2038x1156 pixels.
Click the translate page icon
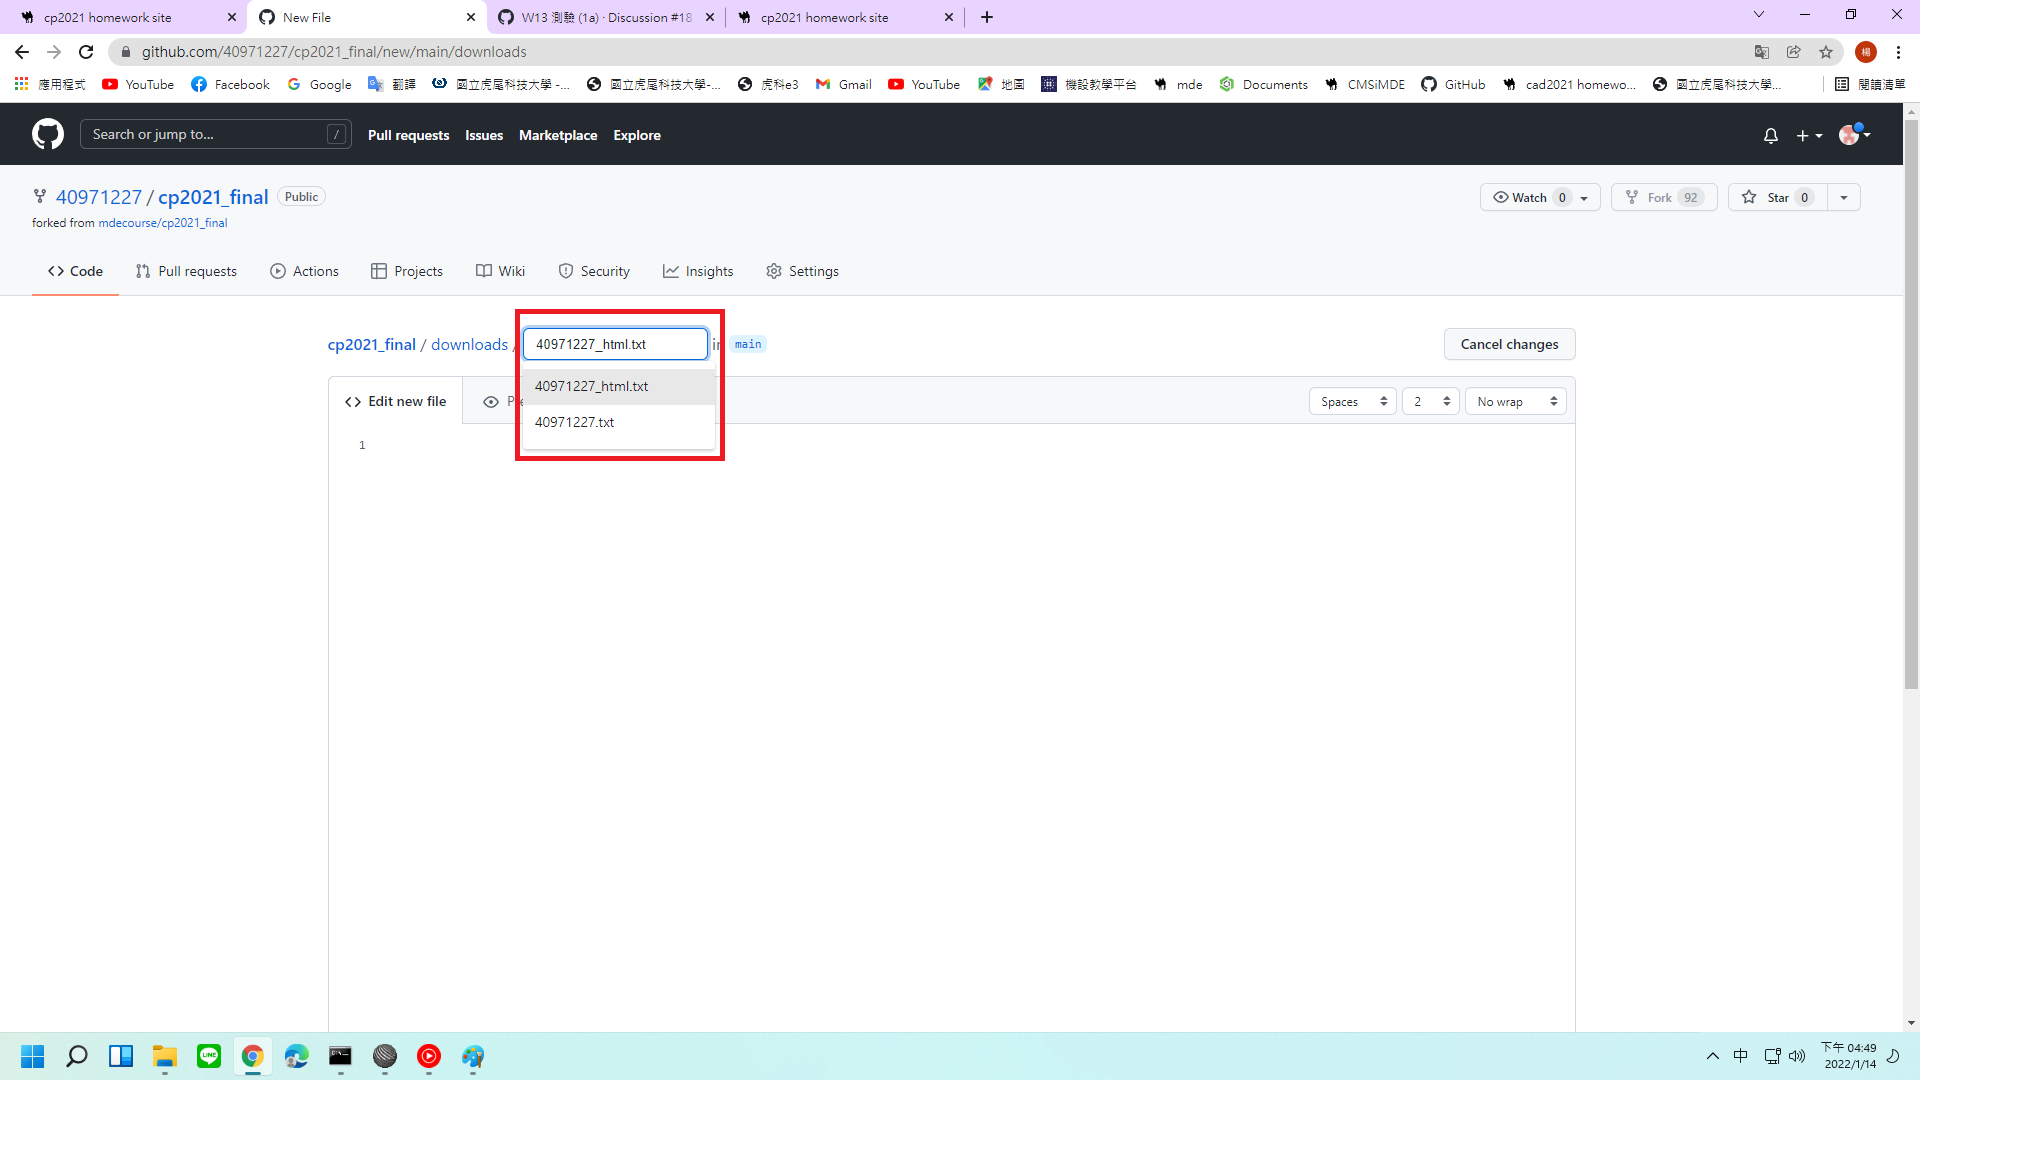1762,52
